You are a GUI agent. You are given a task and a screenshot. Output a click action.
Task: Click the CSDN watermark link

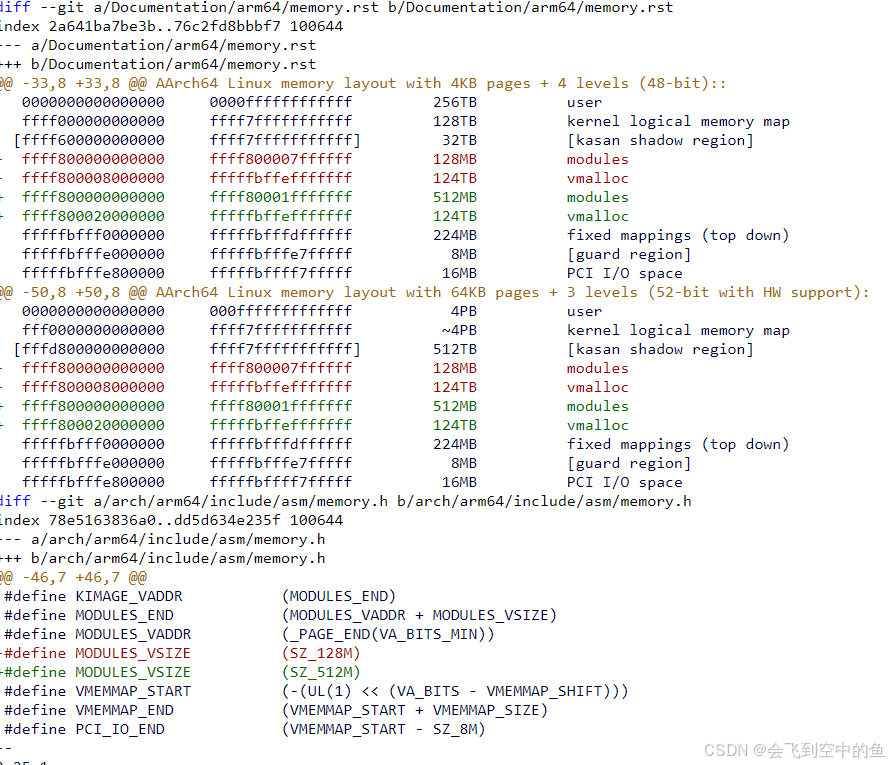pyautogui.click(x=790, y=749)
